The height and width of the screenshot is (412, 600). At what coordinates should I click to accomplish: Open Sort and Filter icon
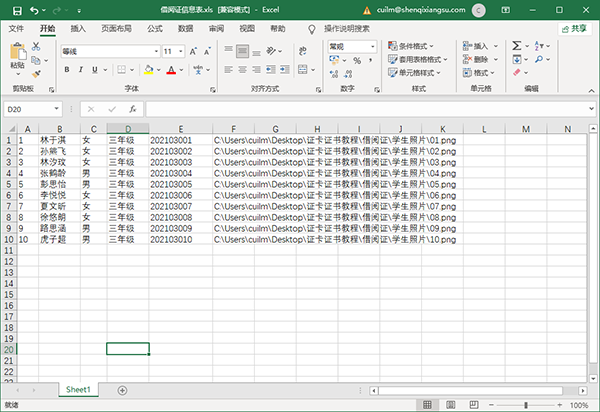[x=539, y=46]
